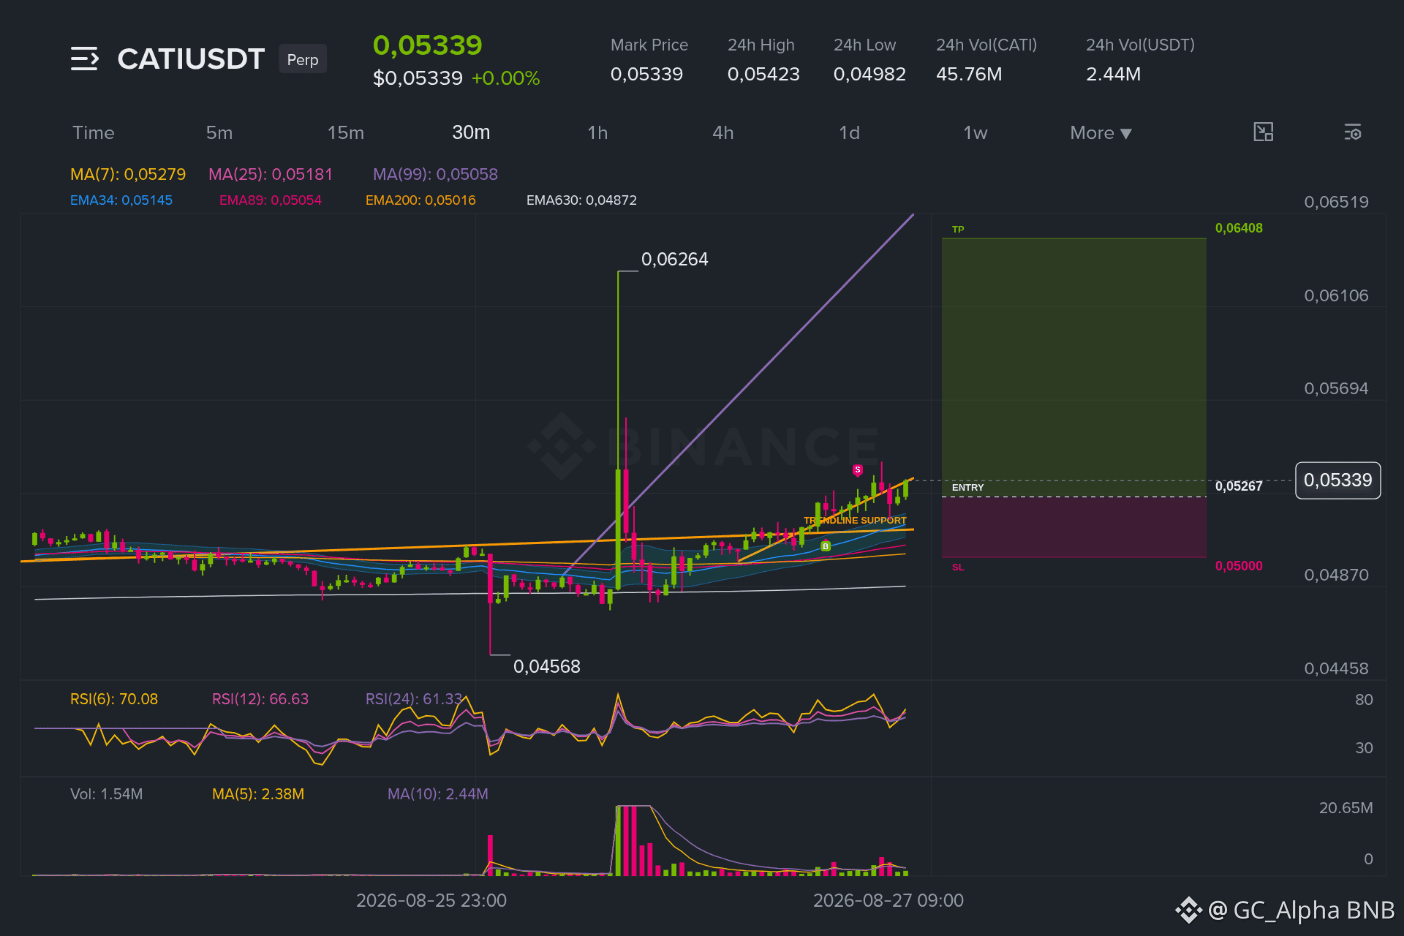The image size is (1404, 936).
Task: Click the EMA89 indicator label
Action: click(270, 200)
